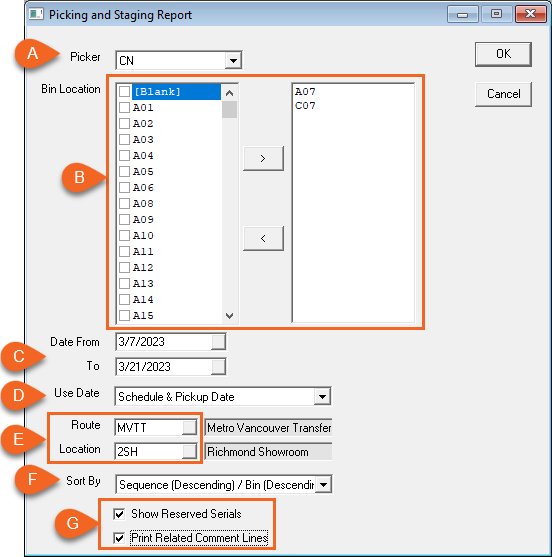Check the A05 bin location box
This screenshot has height=557, width=552.
(x=124, y=172)
